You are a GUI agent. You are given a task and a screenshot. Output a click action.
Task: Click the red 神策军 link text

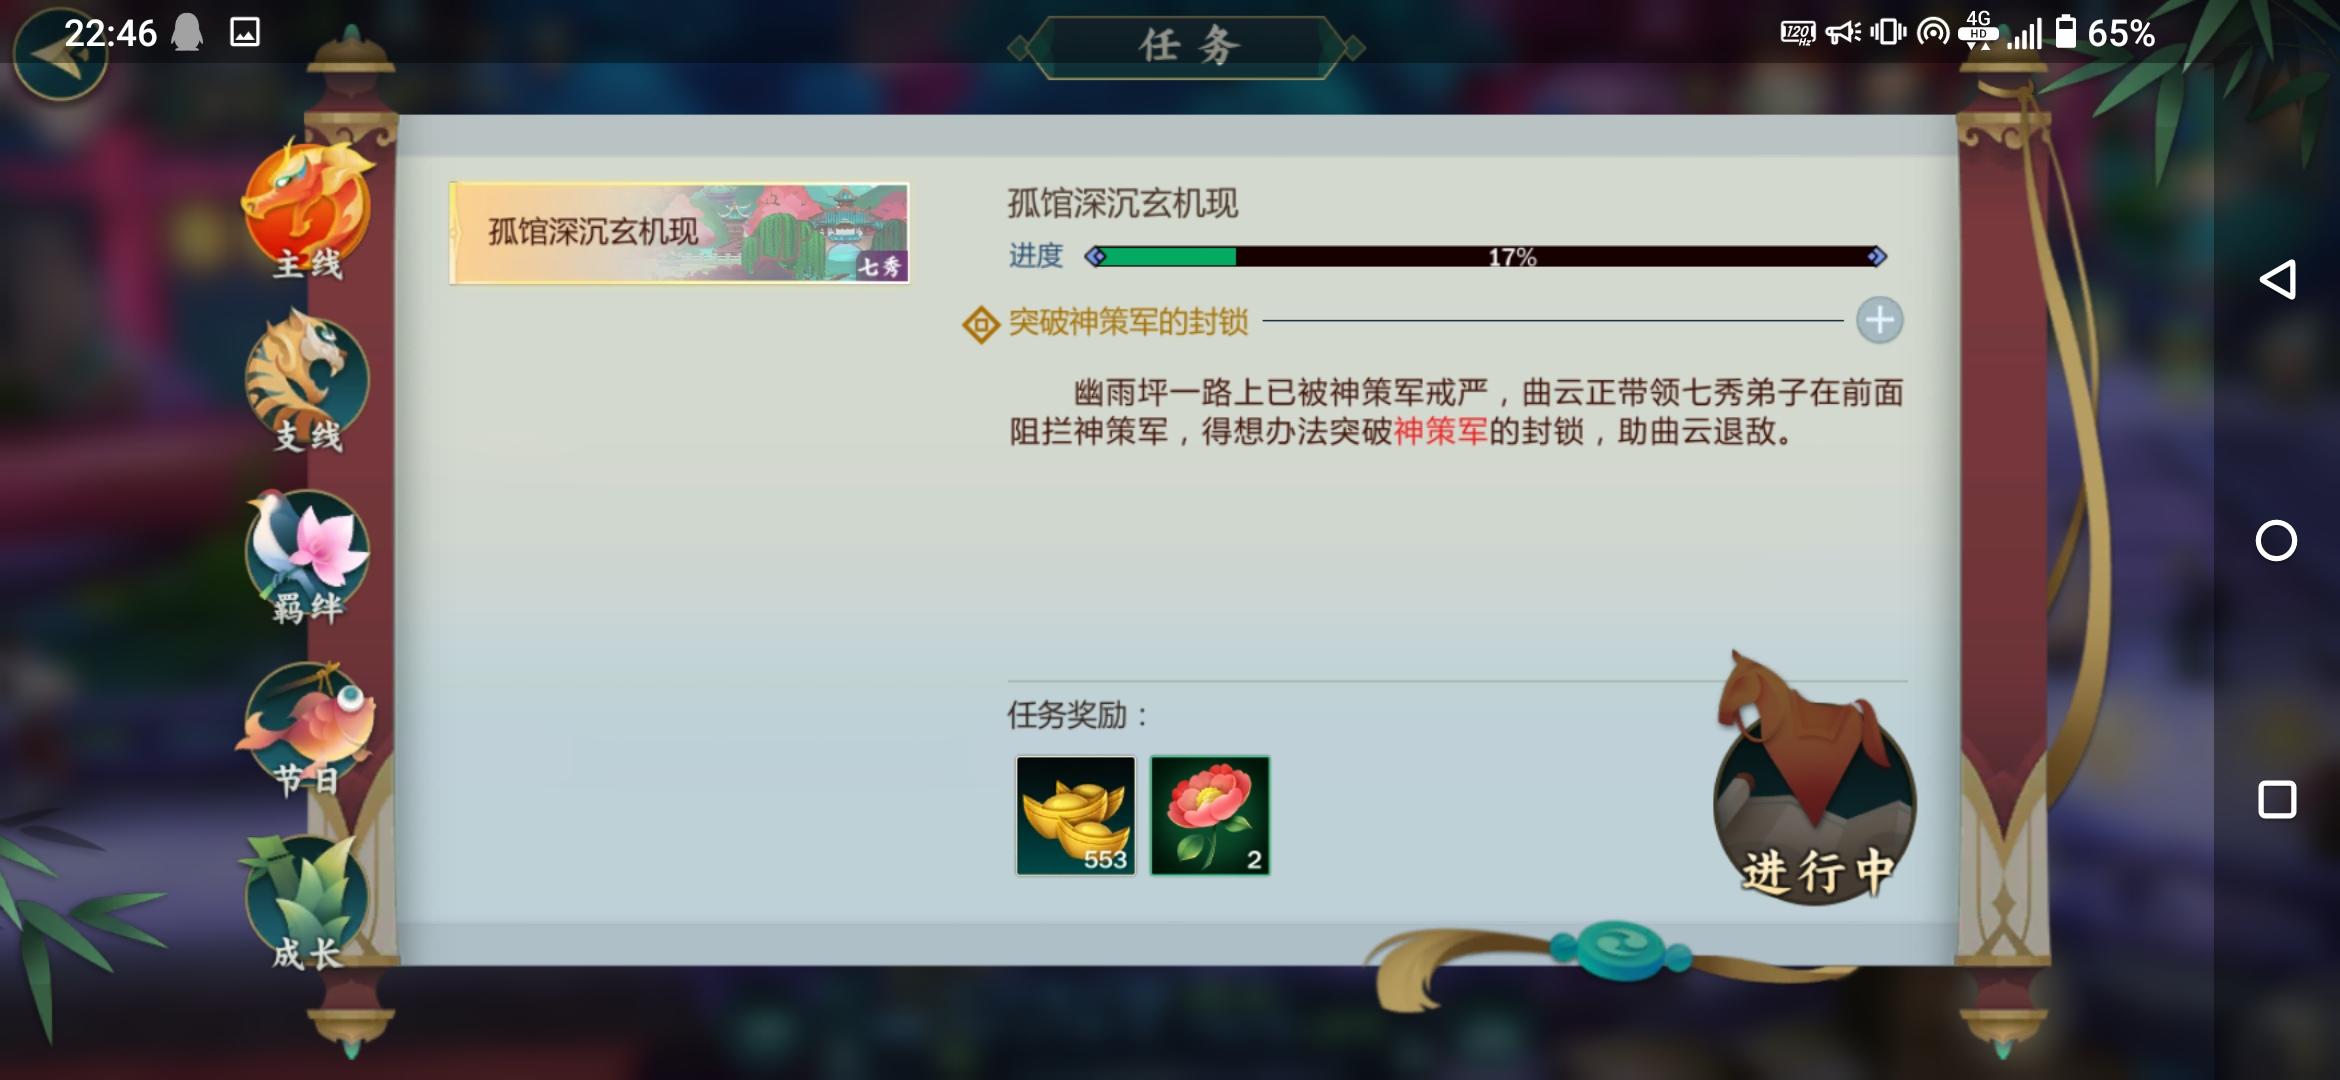1441,432
